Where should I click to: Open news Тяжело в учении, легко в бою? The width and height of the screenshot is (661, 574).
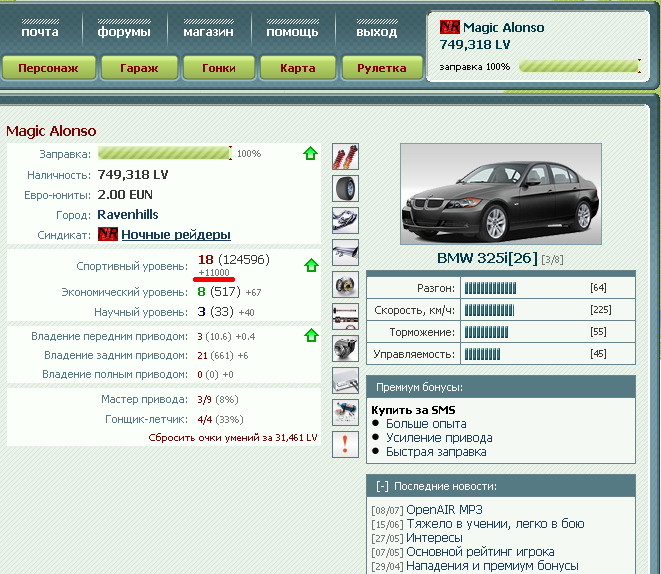pos(495,524)
